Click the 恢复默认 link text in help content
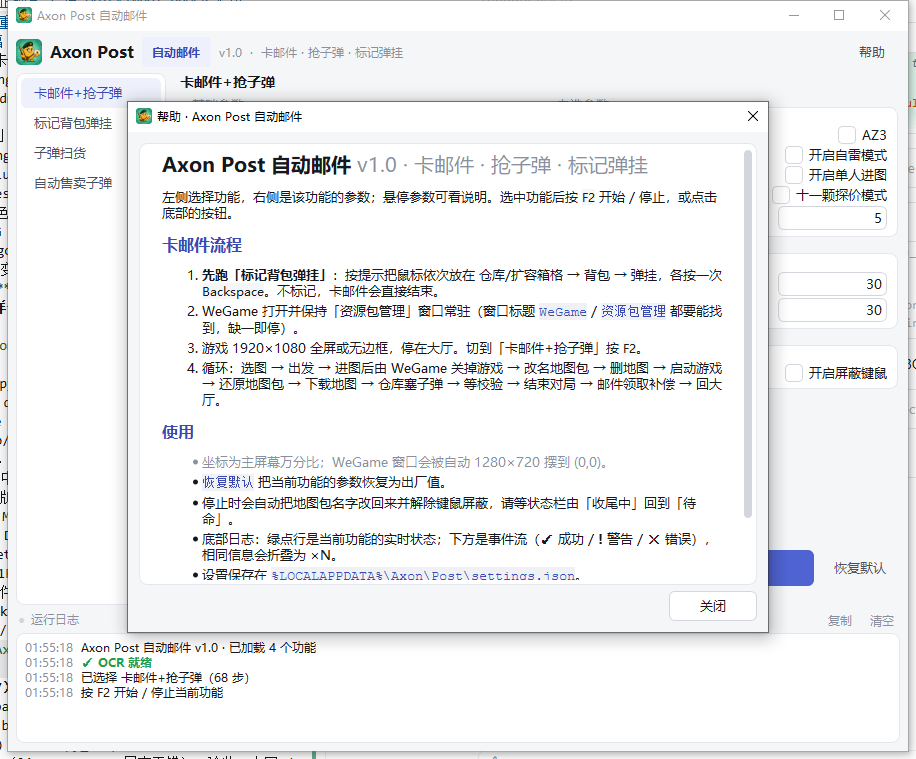Image resolution: width=916 pixels, height=759 pixels. [227, 482]
